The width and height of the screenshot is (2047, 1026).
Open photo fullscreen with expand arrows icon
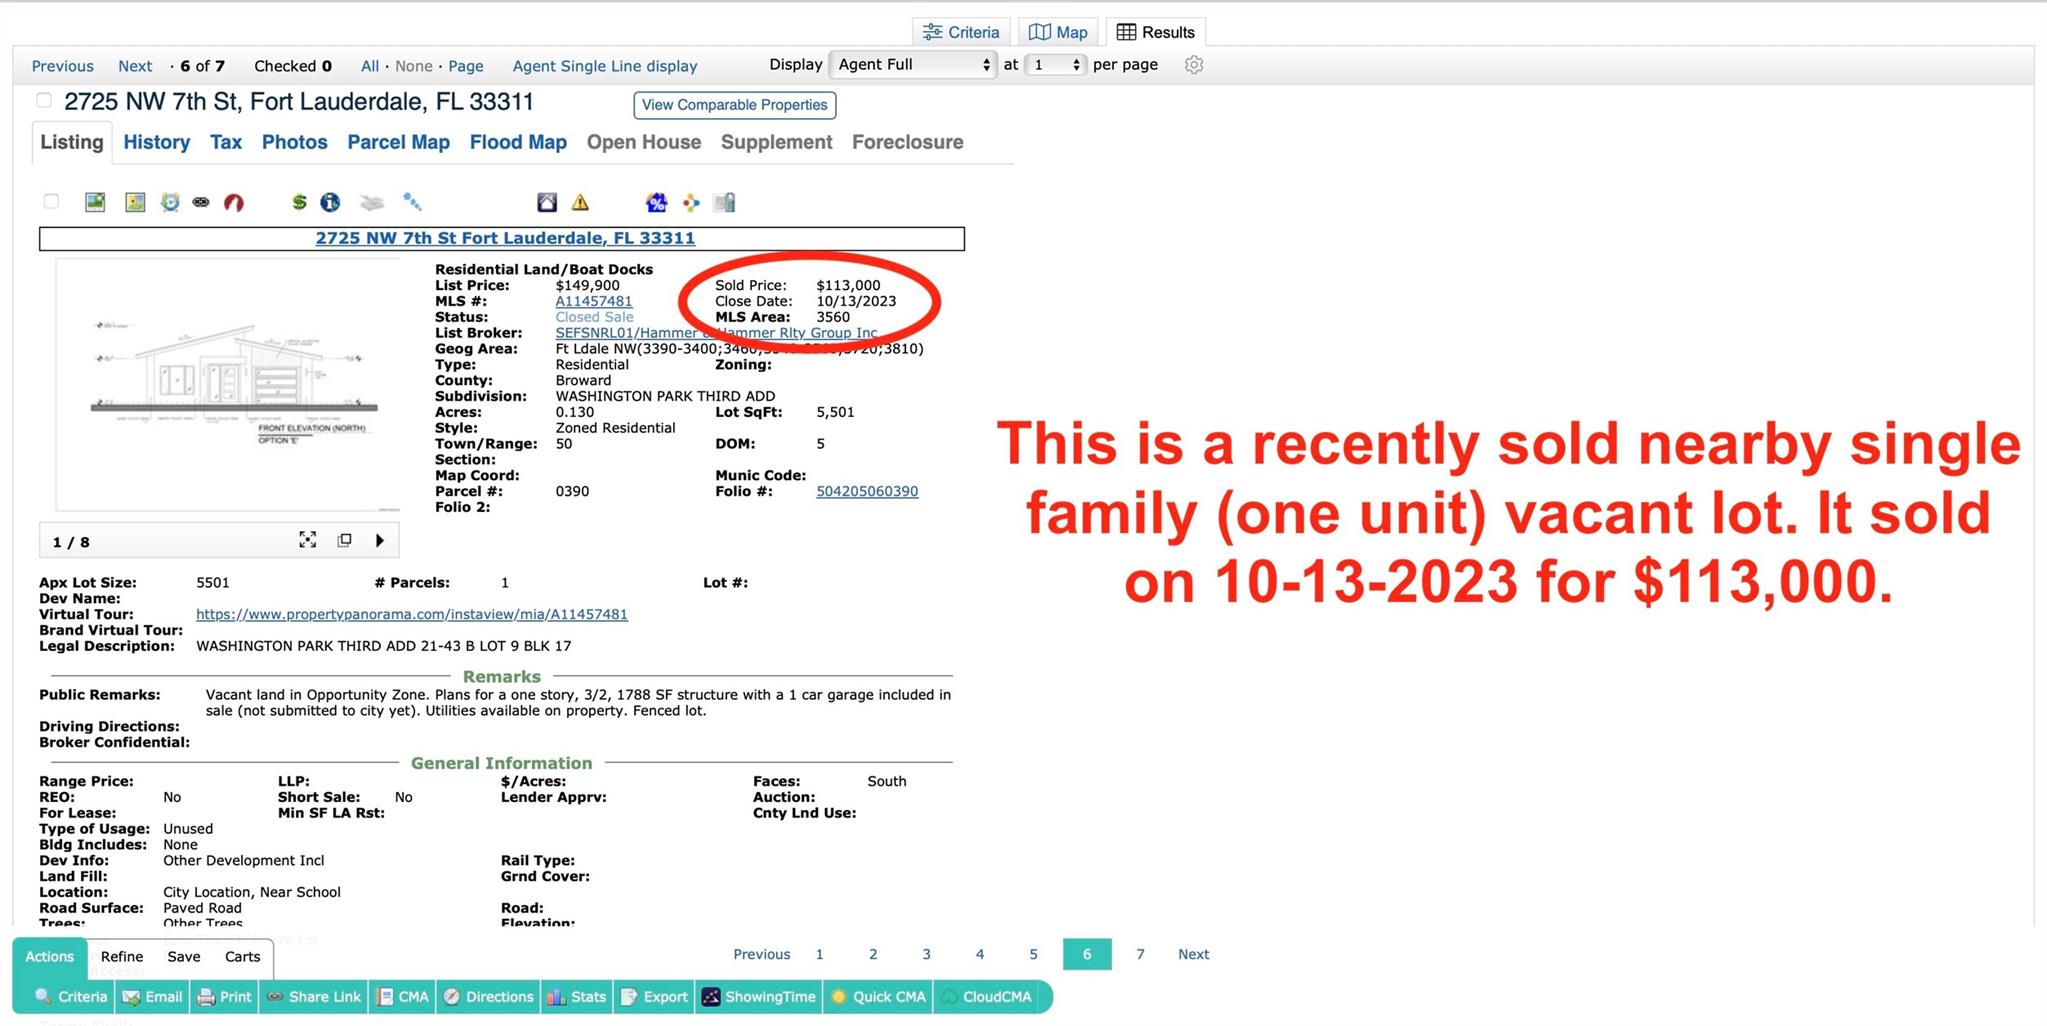[x=307, y=541]
